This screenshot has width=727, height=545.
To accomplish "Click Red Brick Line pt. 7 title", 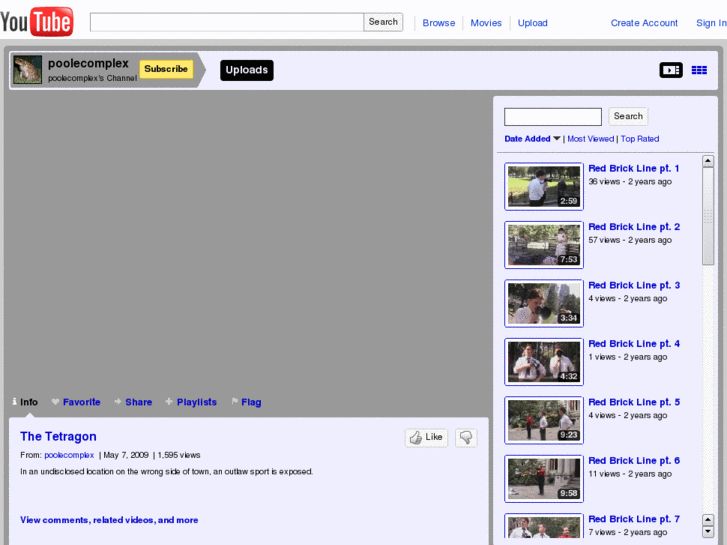I will (634, 519).
